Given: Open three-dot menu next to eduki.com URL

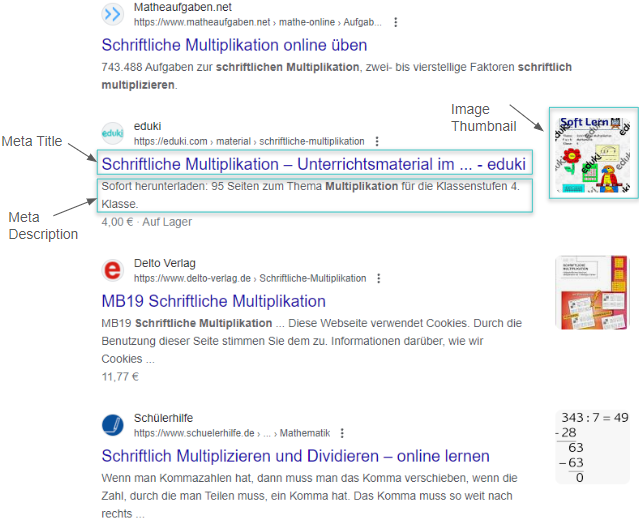Looking at the screenshot, I should point(377,141).
